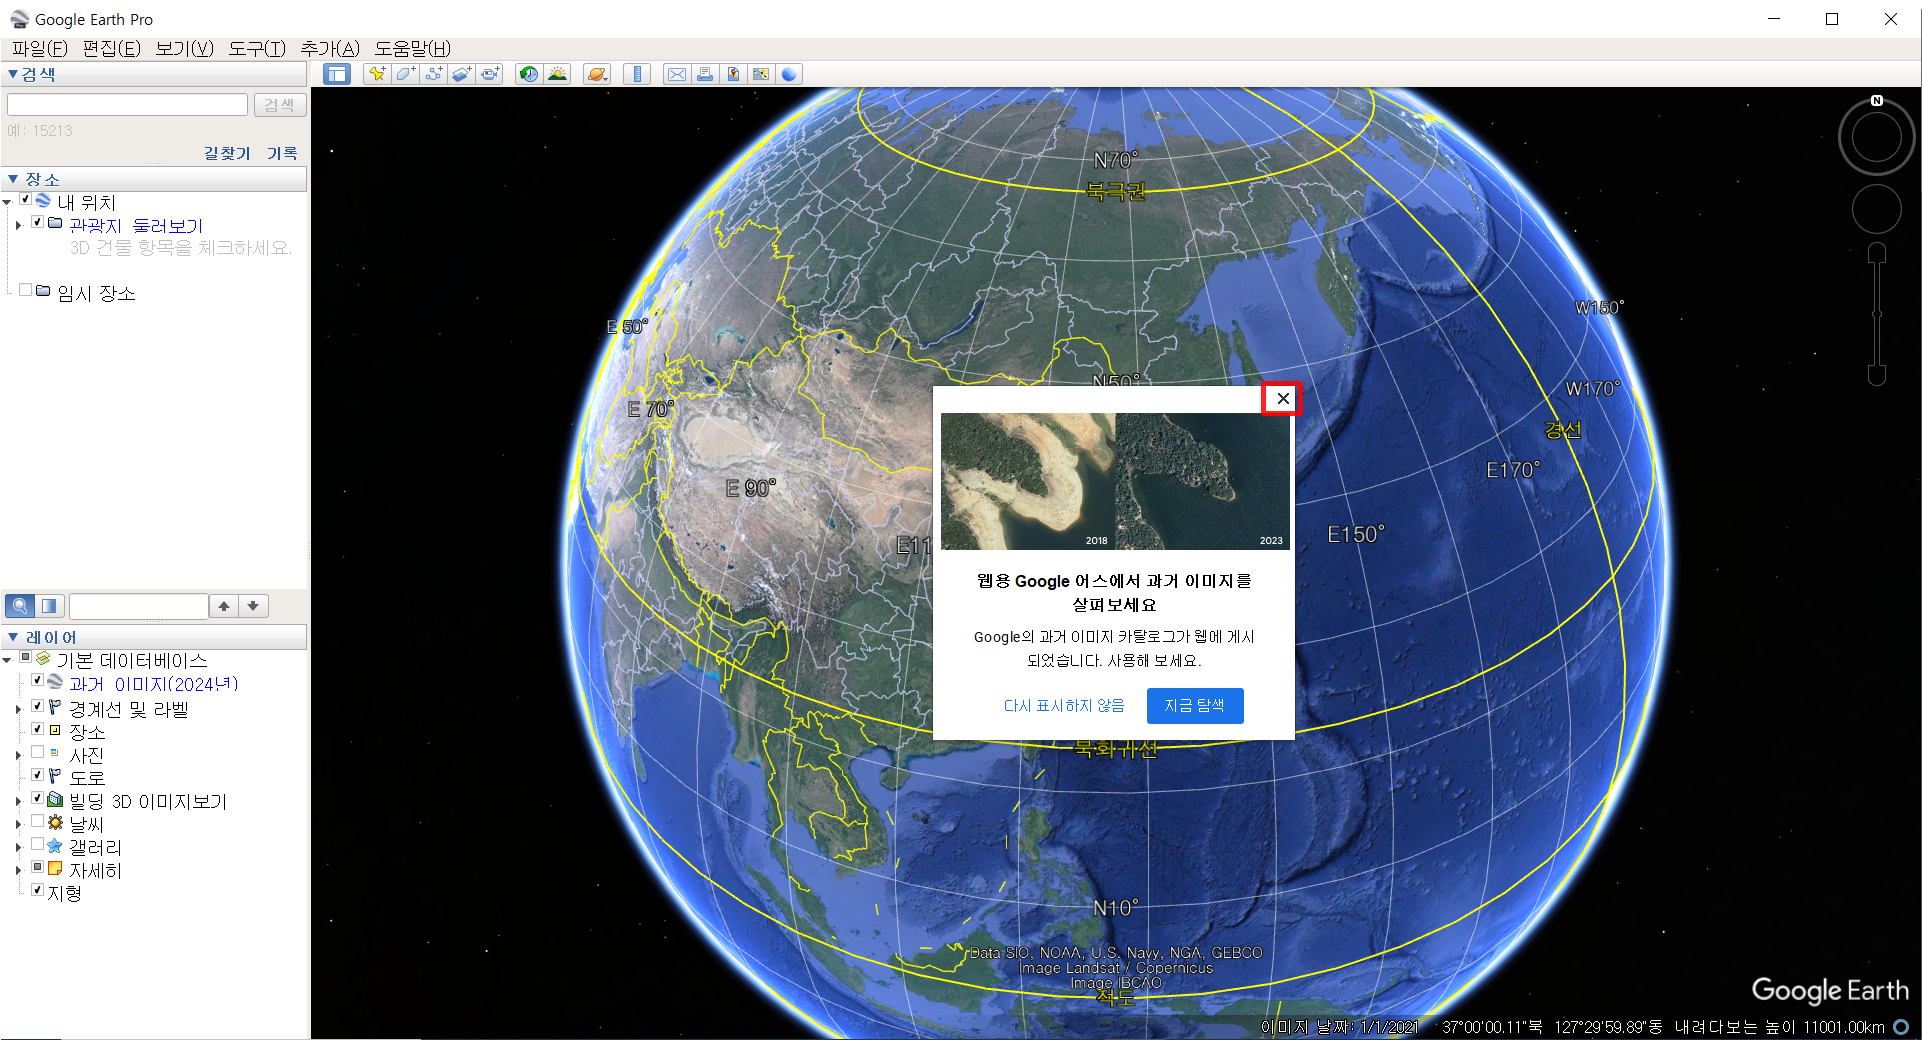The image size is (1922, 1040).
Task: Toggle 빌딩 3D 이미지보기 checkbox
Action: (37, 799)
